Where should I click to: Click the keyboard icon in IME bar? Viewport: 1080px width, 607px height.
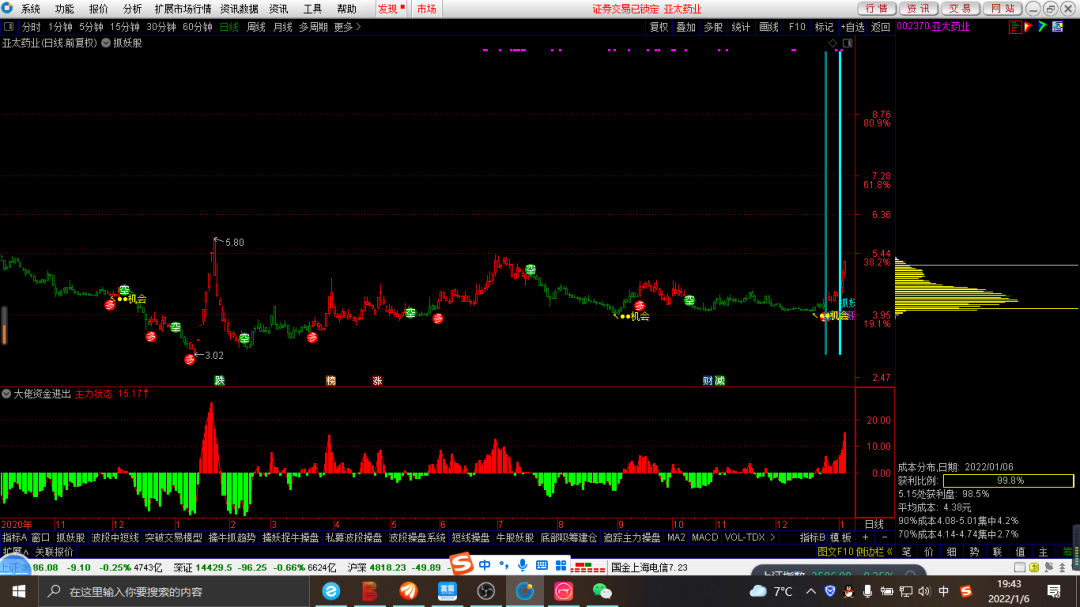542,566
